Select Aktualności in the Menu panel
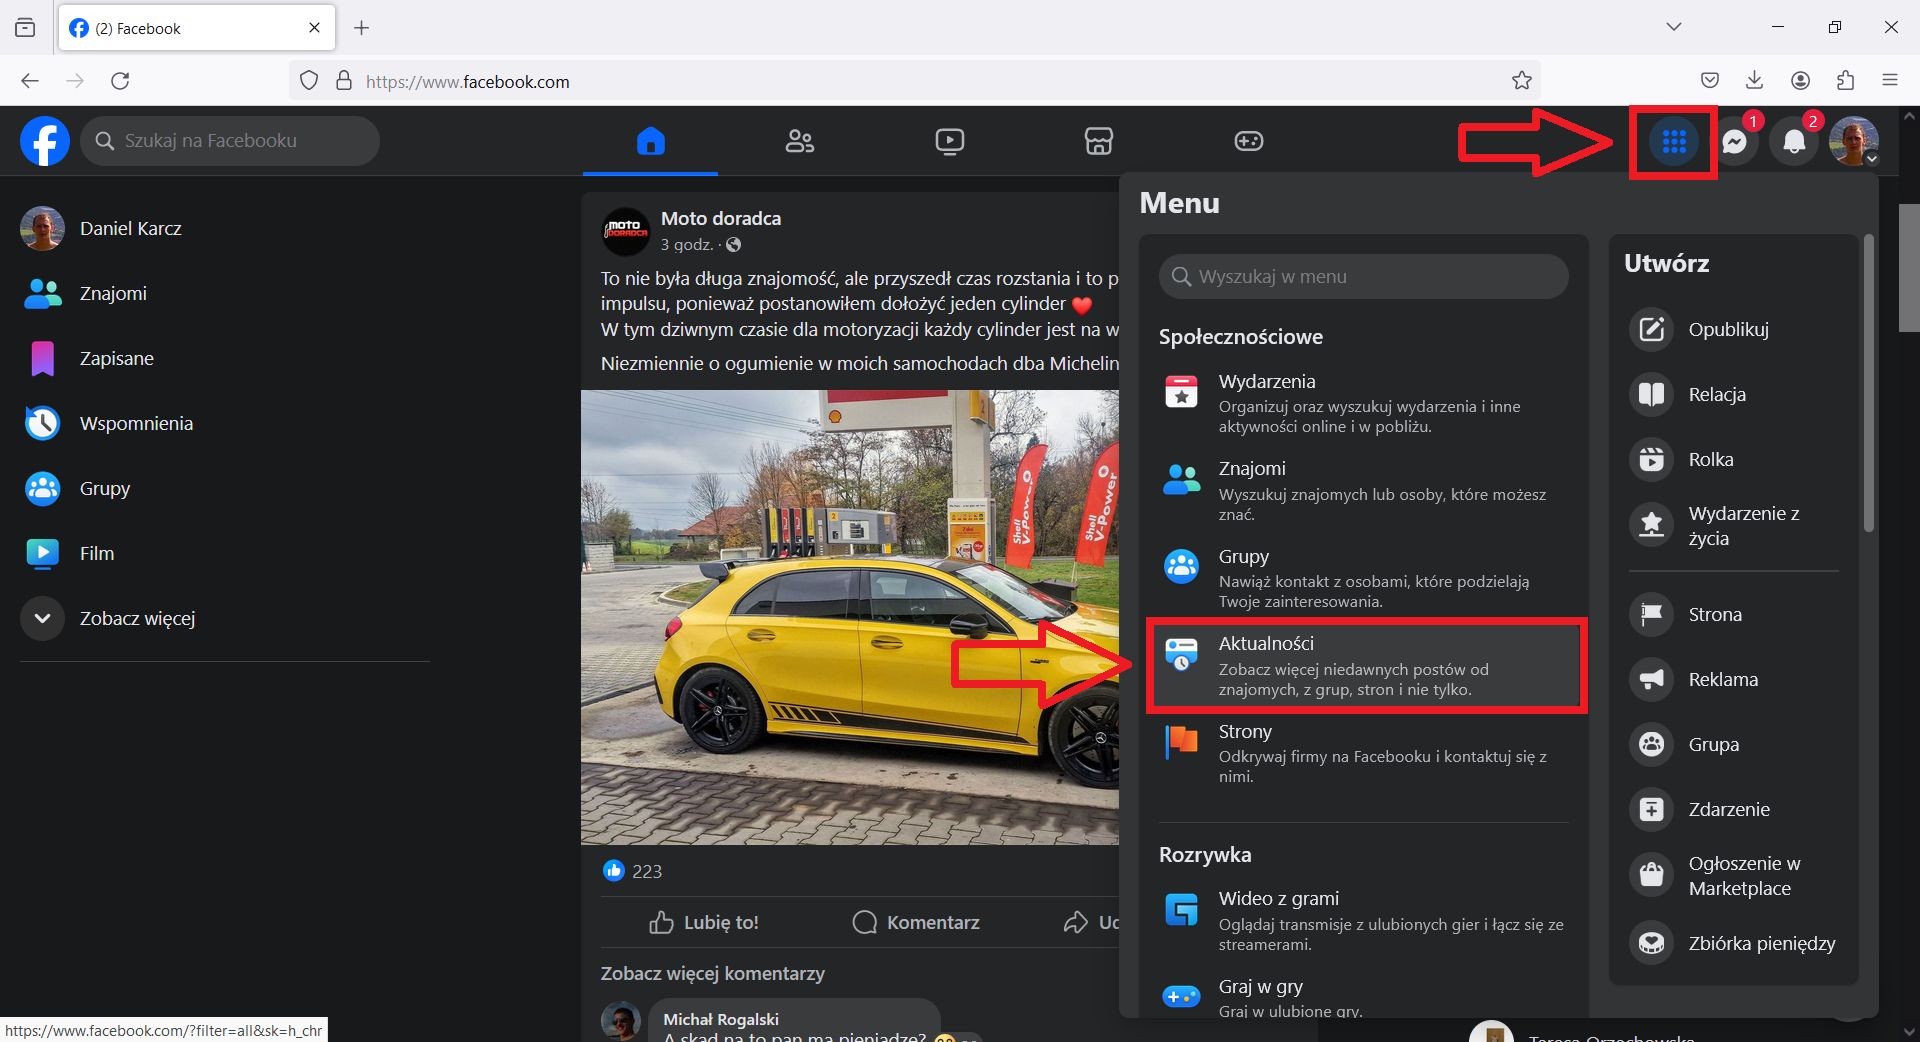Image resolution: width=1920 pixels, height=1042 pixels. click(x=1365, y=665)
